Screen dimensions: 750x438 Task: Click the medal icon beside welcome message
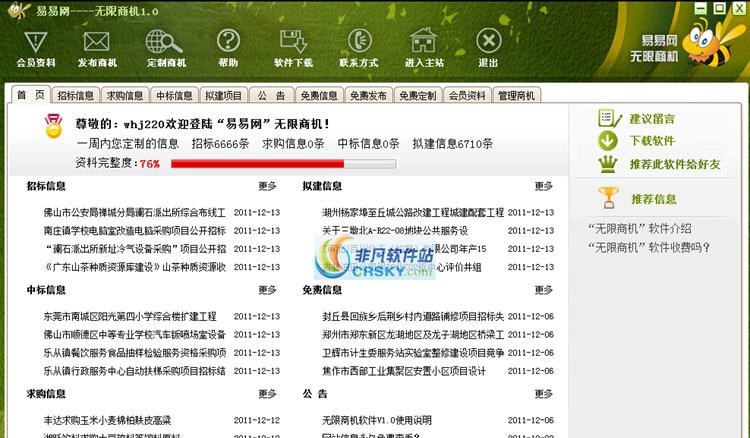[54, 126]
